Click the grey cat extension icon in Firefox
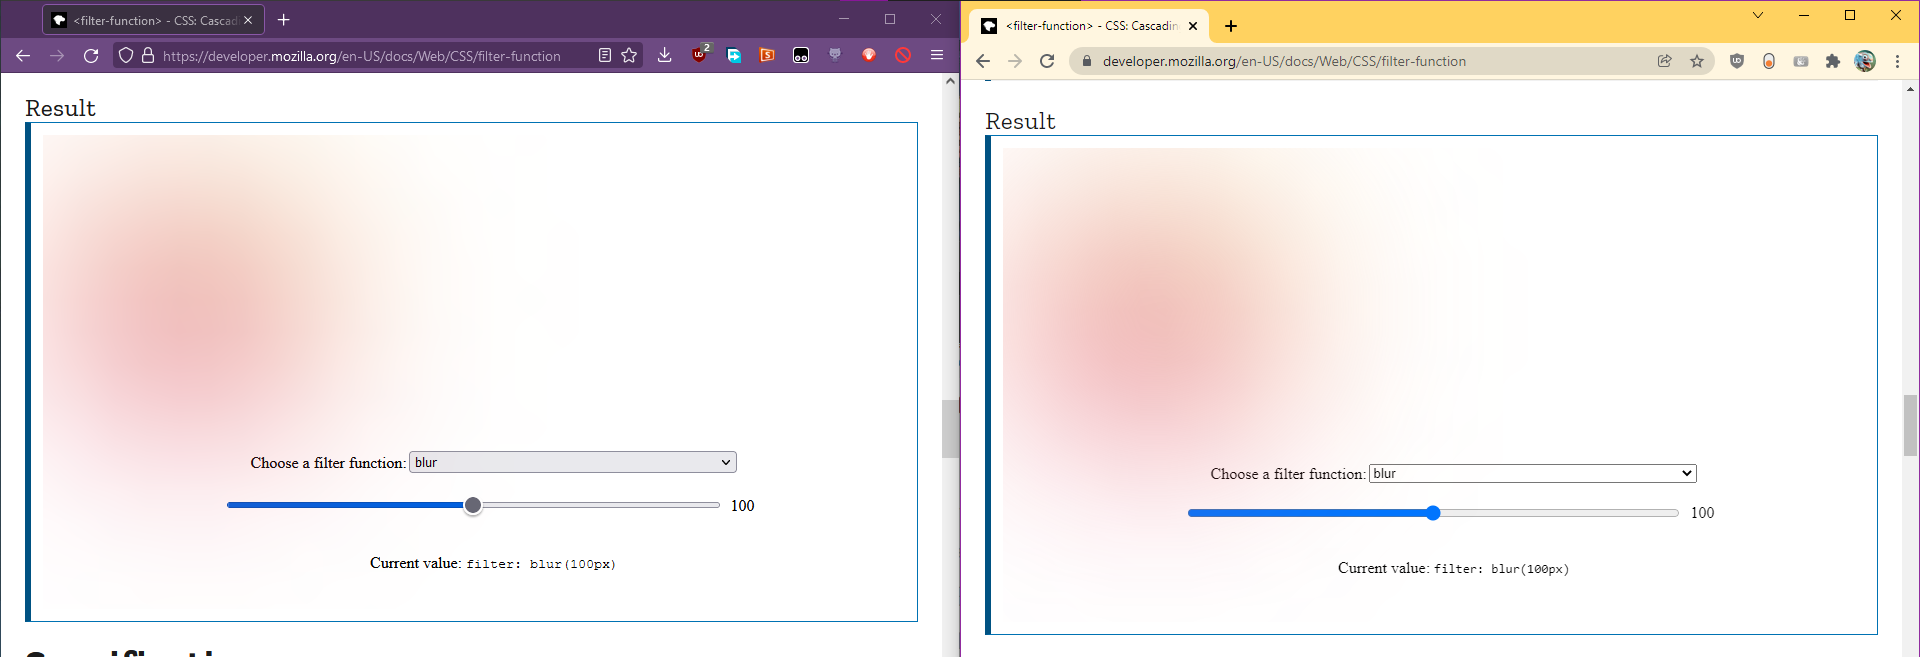The image size is (1920, 657). [x=835, y=55]
